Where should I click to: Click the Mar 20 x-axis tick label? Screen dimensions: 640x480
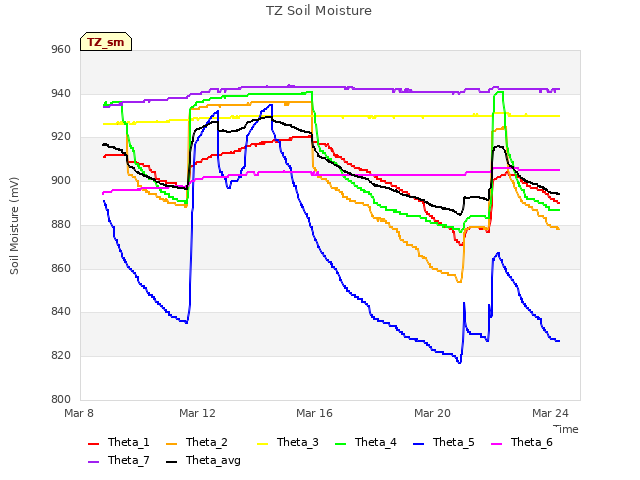(432, 413)
